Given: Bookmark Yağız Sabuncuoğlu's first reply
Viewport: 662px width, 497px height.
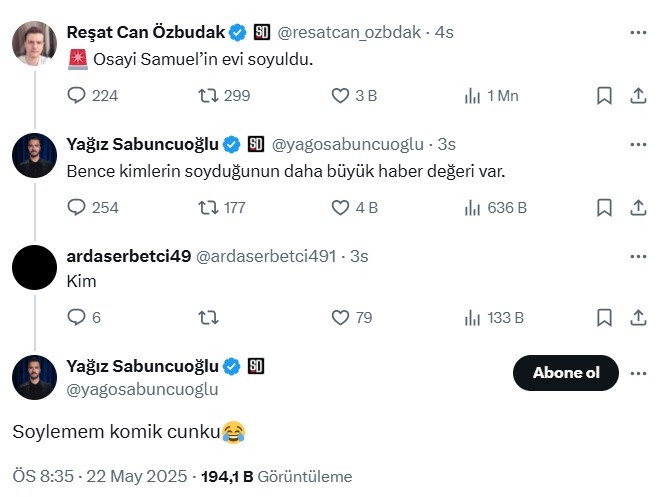Looking at the screenshot, I should click(604, 207).
